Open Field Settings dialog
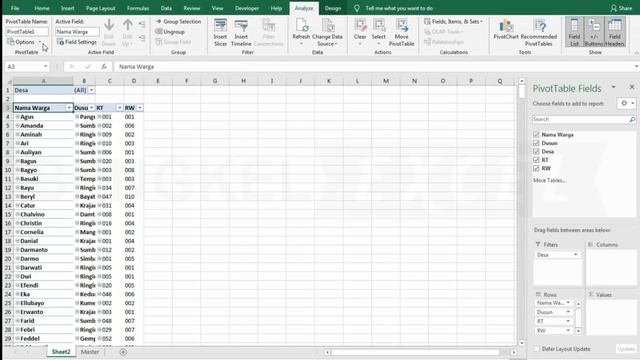The width and height of the screenshot is (640, 360). [77, 42]
